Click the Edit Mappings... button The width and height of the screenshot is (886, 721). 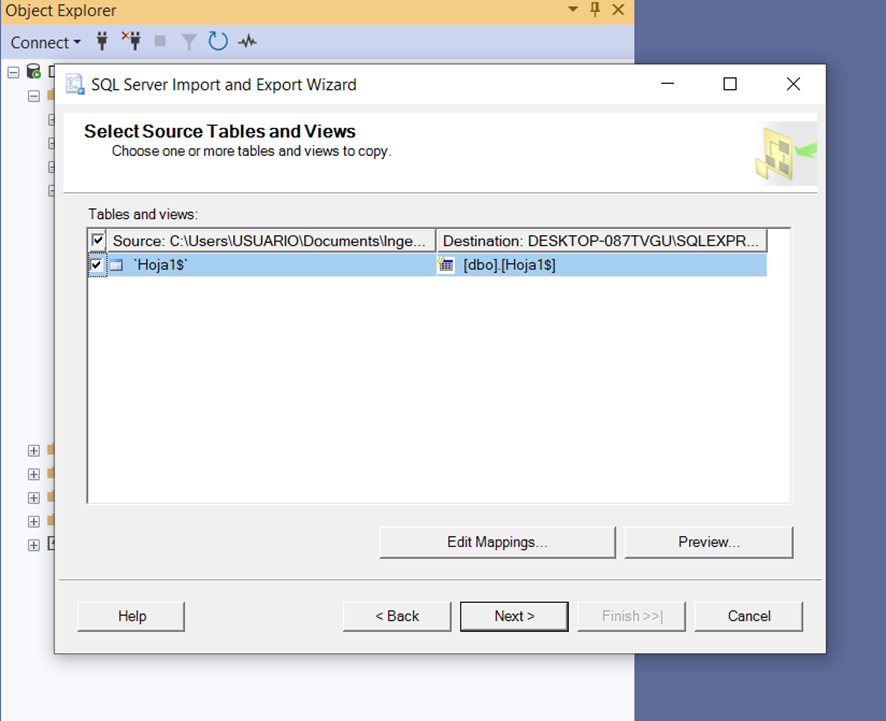(497, 542)
